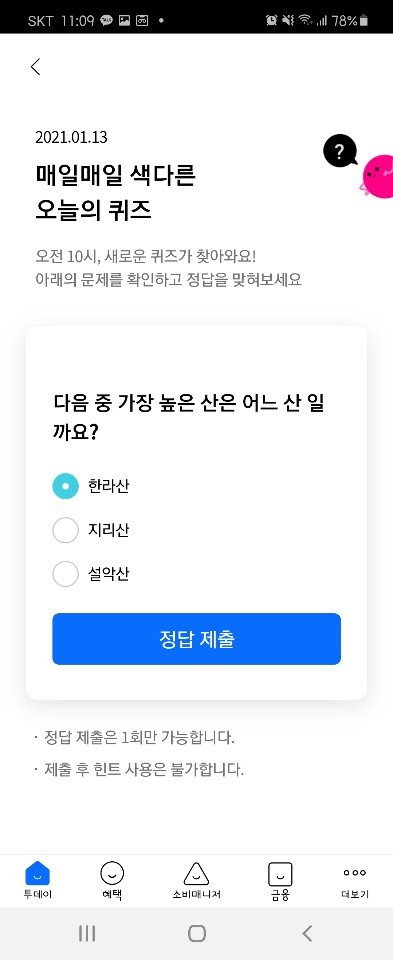Tap the battery indicator in status bar

click(364, 21)
